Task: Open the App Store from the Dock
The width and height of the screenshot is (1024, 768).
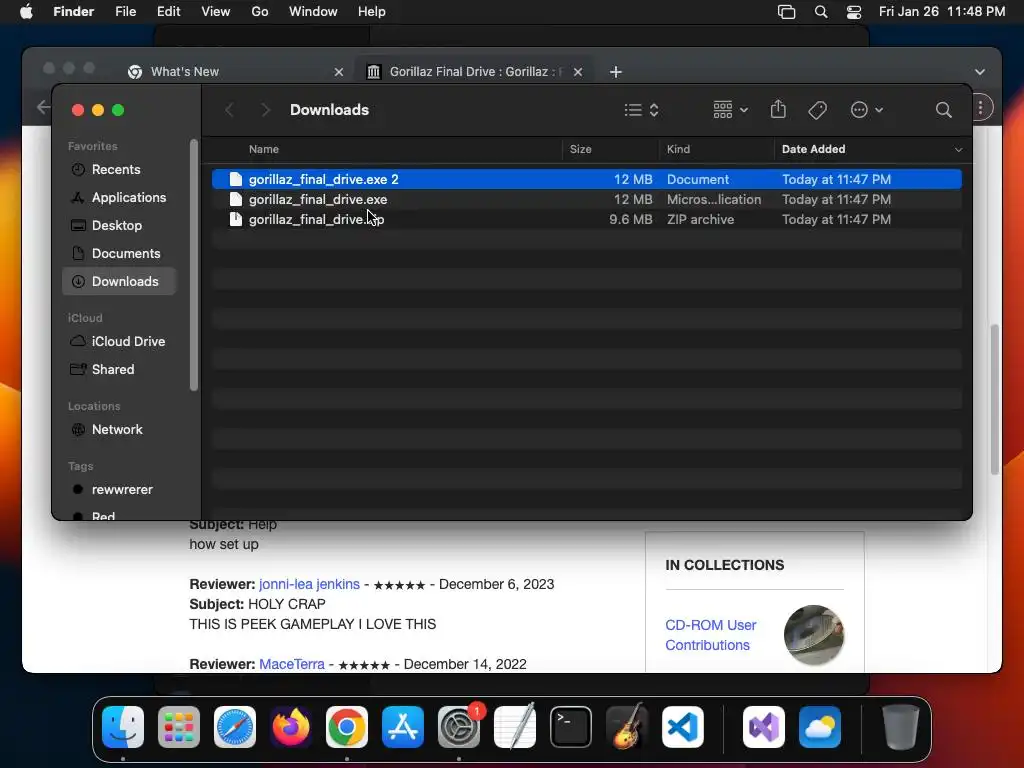Action: (x=402, y=727)
